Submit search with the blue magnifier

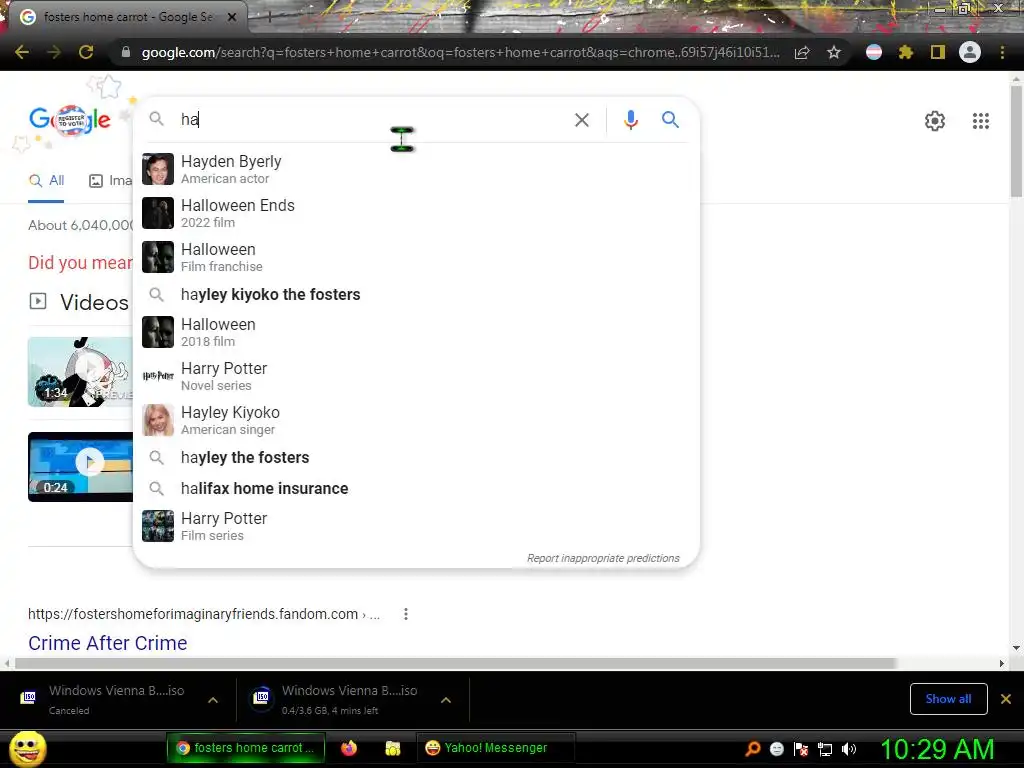point(670,120)
